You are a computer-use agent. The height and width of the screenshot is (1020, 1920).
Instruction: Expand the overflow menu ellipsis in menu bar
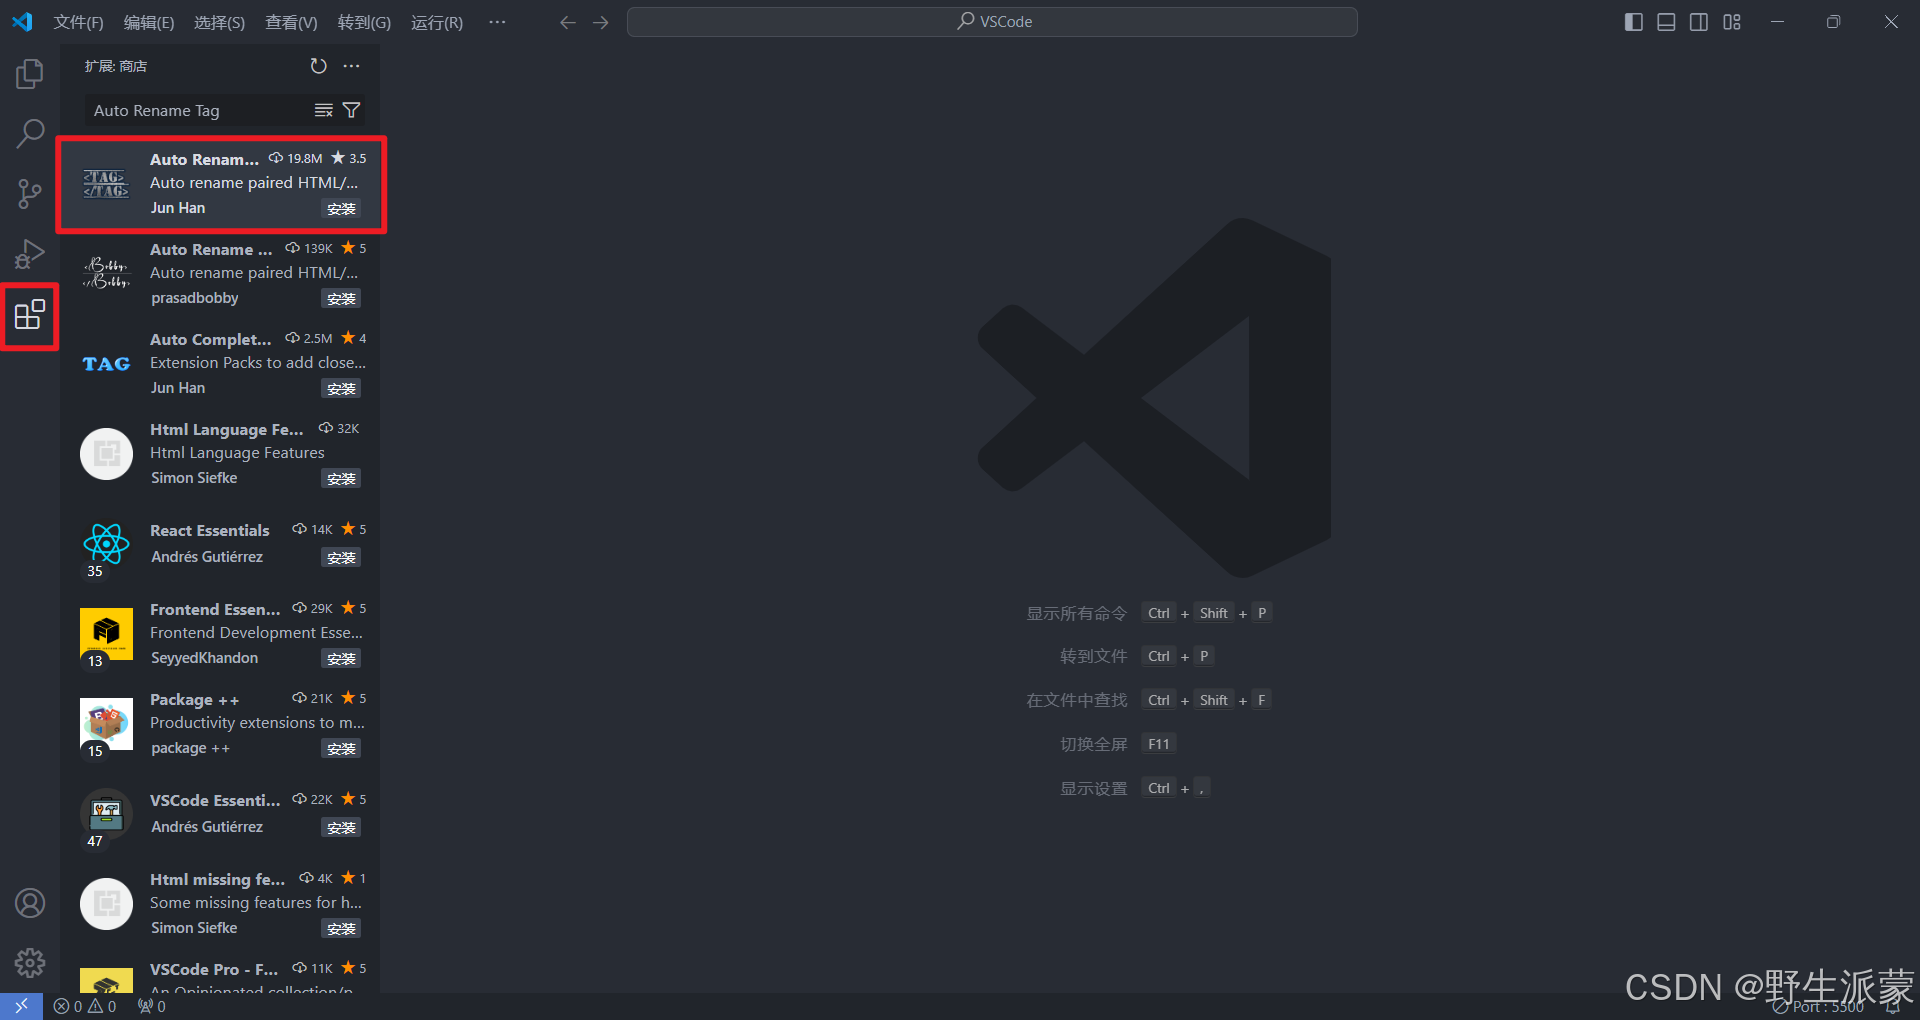[497, 22]
